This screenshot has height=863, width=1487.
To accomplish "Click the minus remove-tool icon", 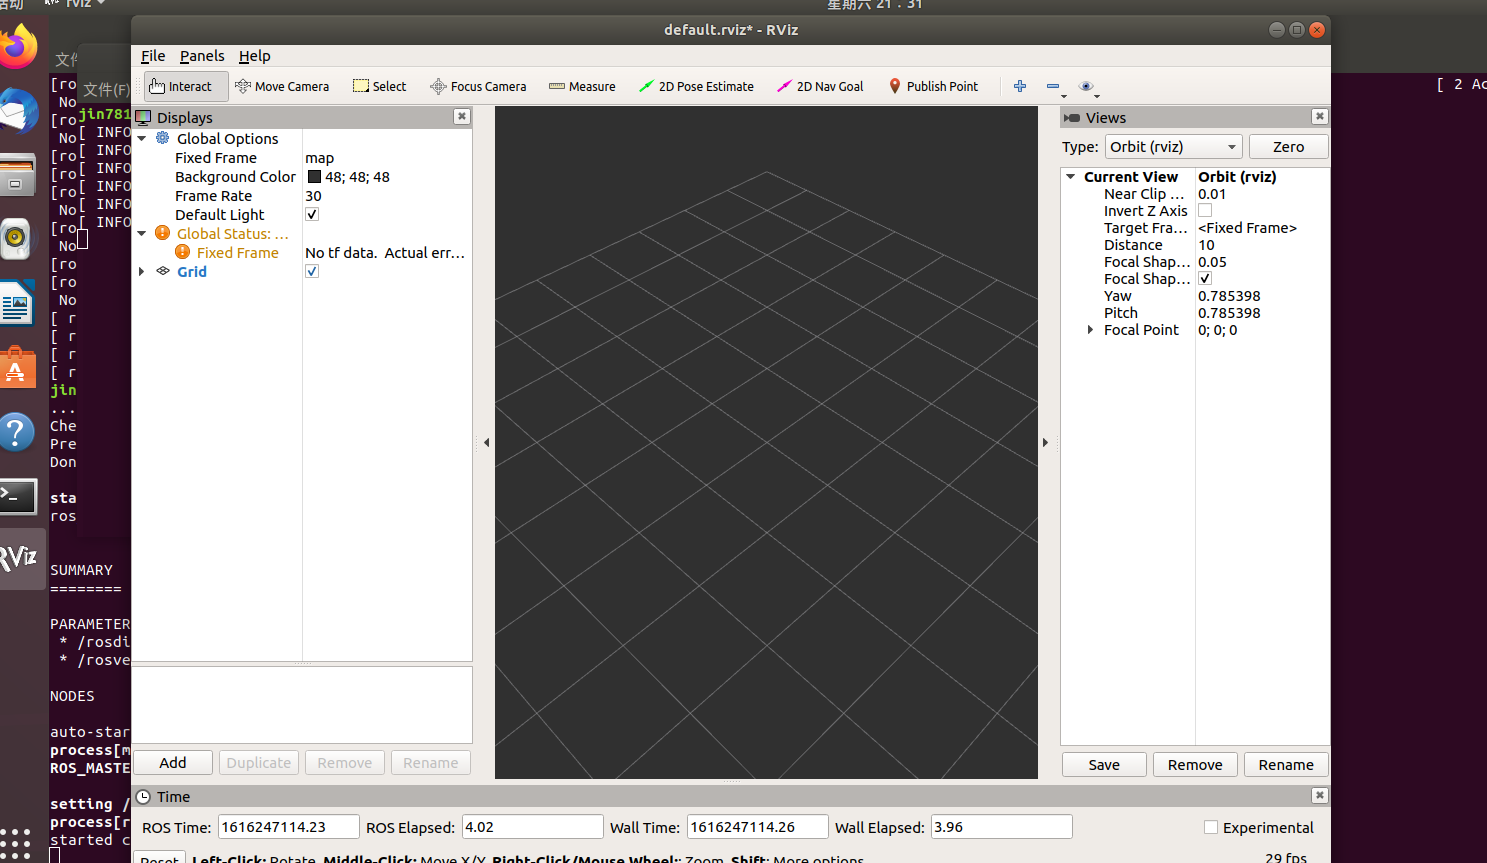I will pyautogui.click(x=1053, y=86).
